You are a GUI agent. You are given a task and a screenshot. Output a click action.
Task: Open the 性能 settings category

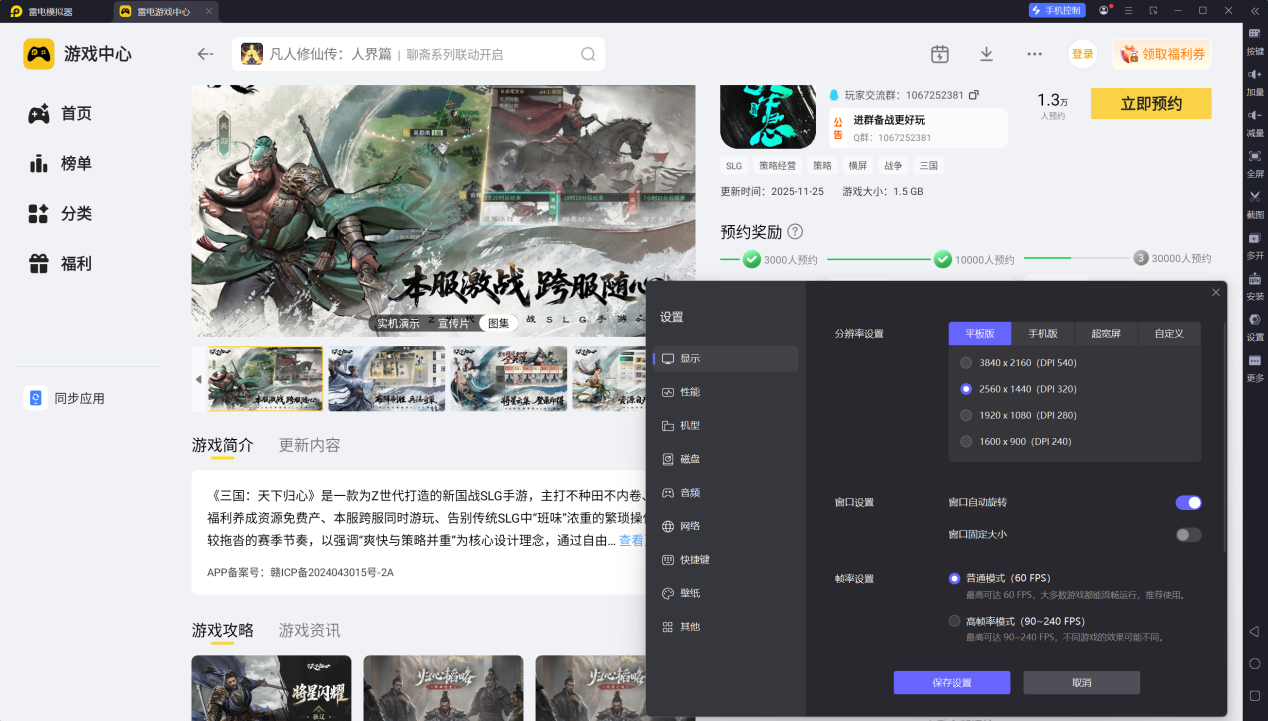(x=690, y=392)
